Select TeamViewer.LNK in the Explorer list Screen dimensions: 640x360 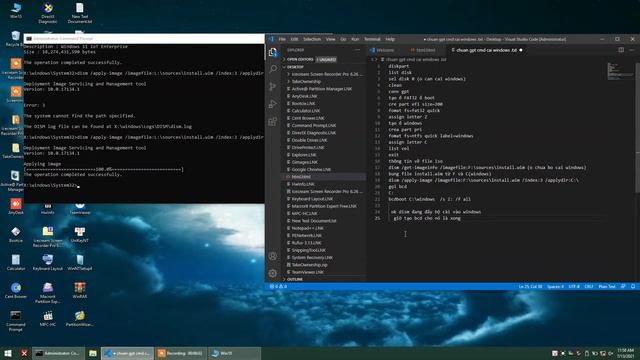[x=325, y=272]
